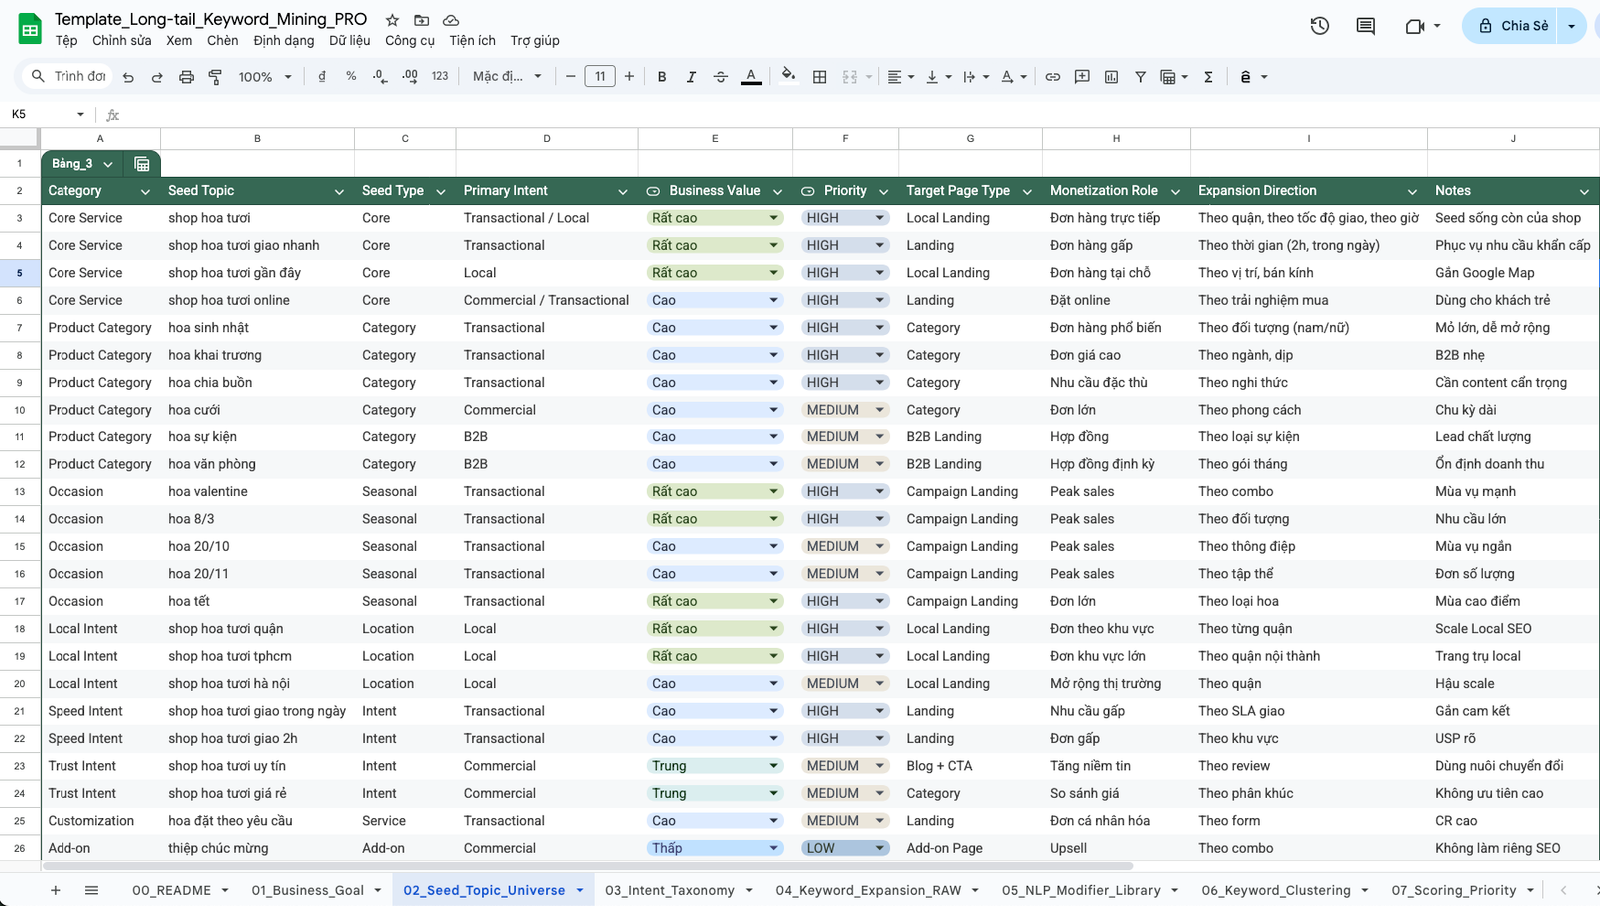Click the Trình đơn search box
The height and width of the screenshot is (906, 1600).
[x=68, y=77]
